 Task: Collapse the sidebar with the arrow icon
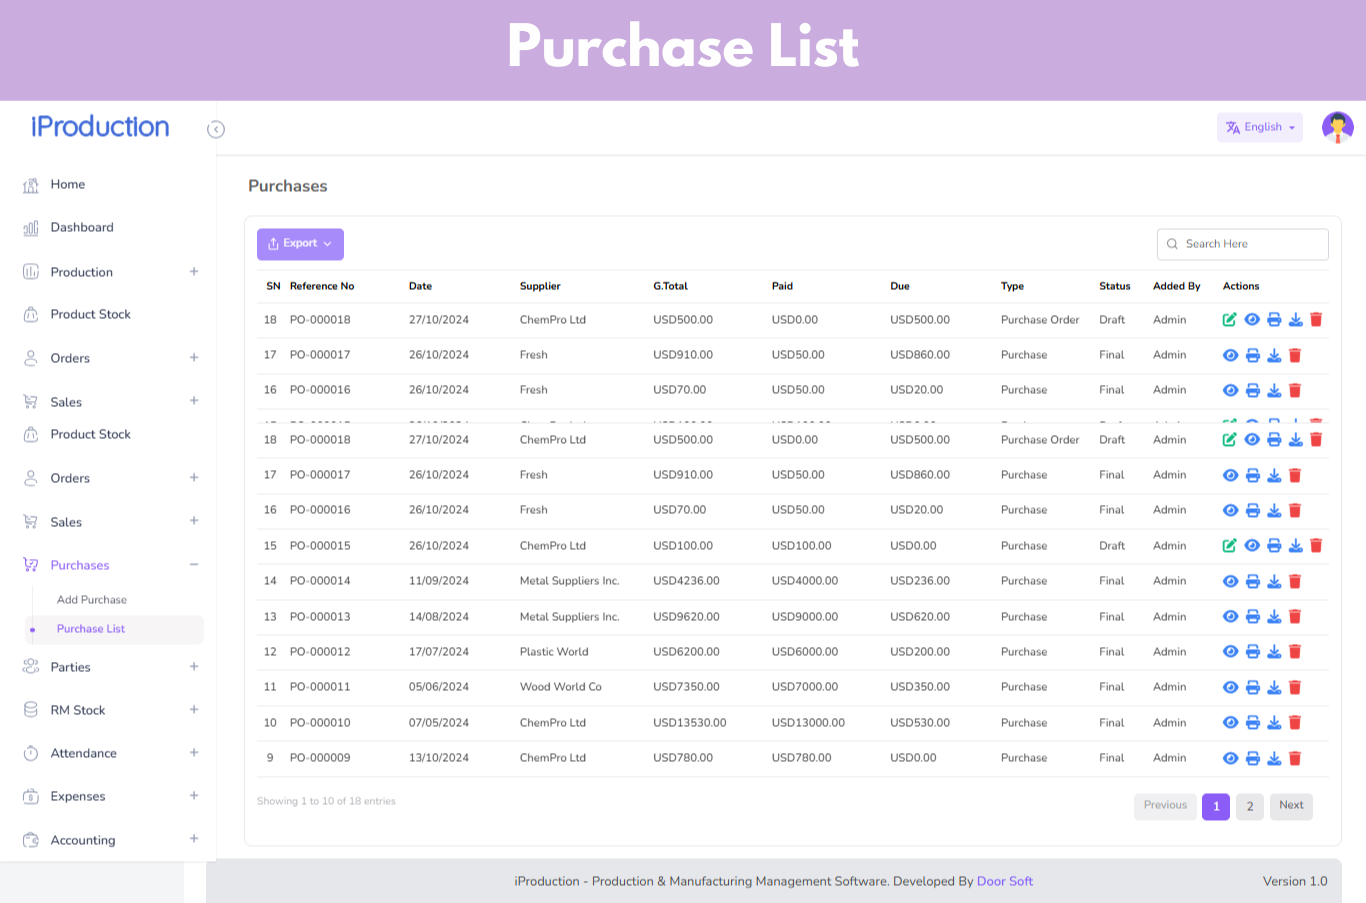(x=216, y=129)
